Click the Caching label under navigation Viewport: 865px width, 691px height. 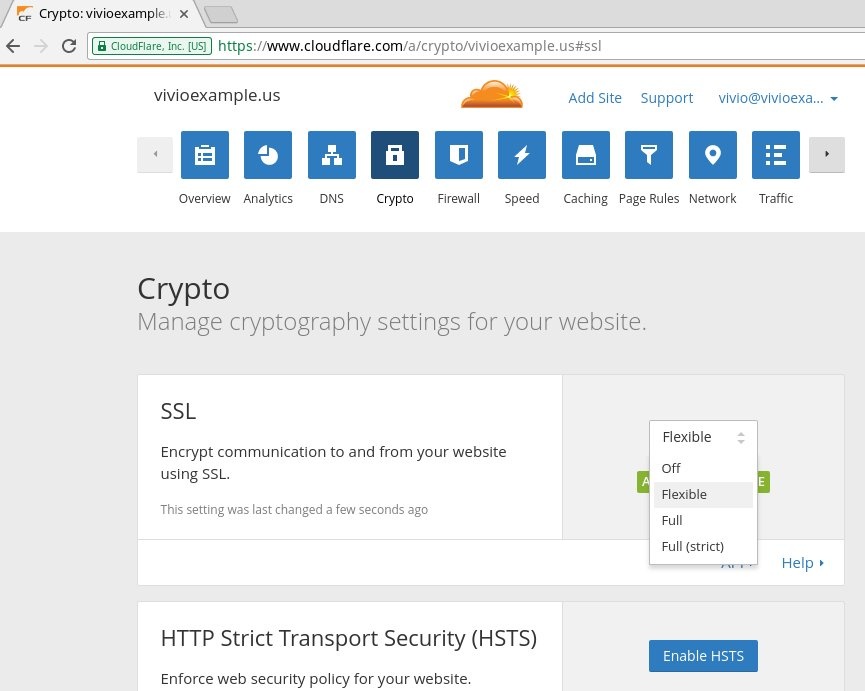pyautogui.click(x=585, y=199)
